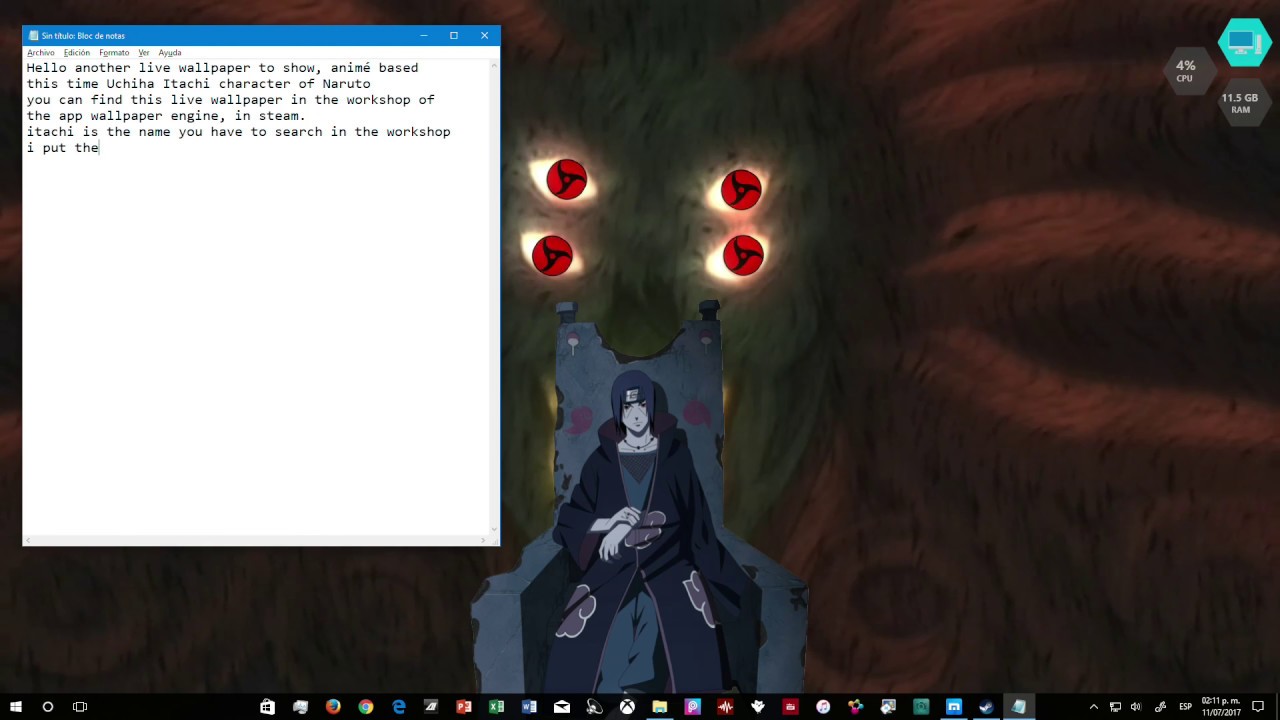Screen dimensions: 1280x720
Task: Launch Google Chrome from the taskbar
Action: click(x=366, y=706)
